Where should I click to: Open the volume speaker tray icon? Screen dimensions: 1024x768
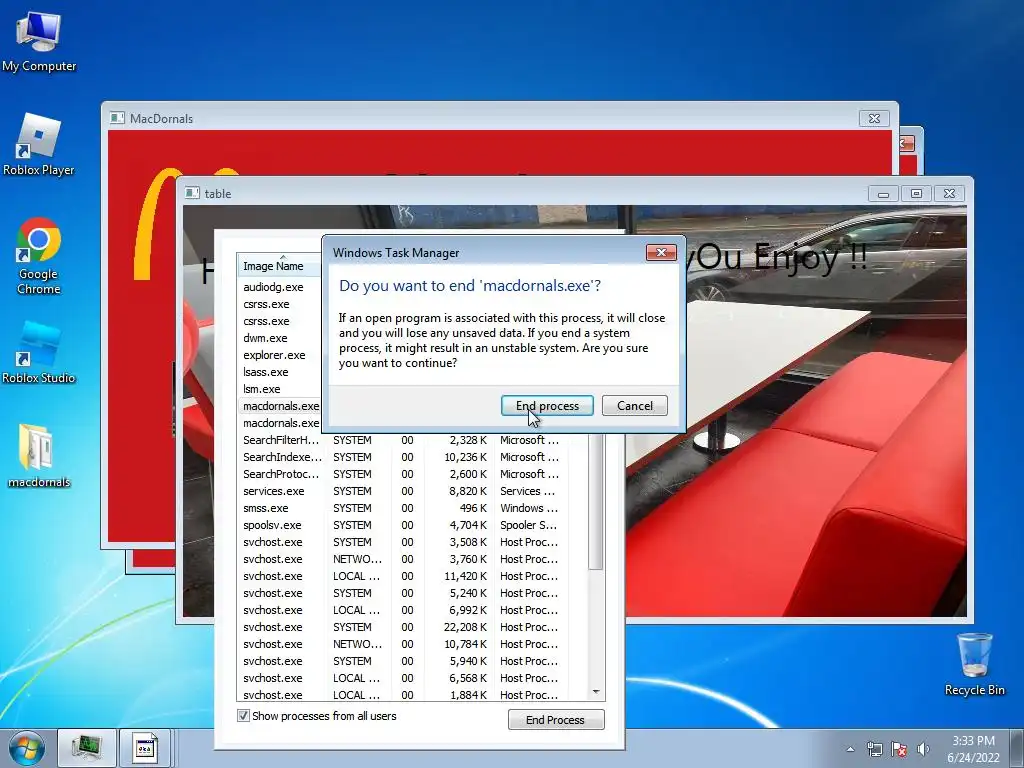(923, 749)
